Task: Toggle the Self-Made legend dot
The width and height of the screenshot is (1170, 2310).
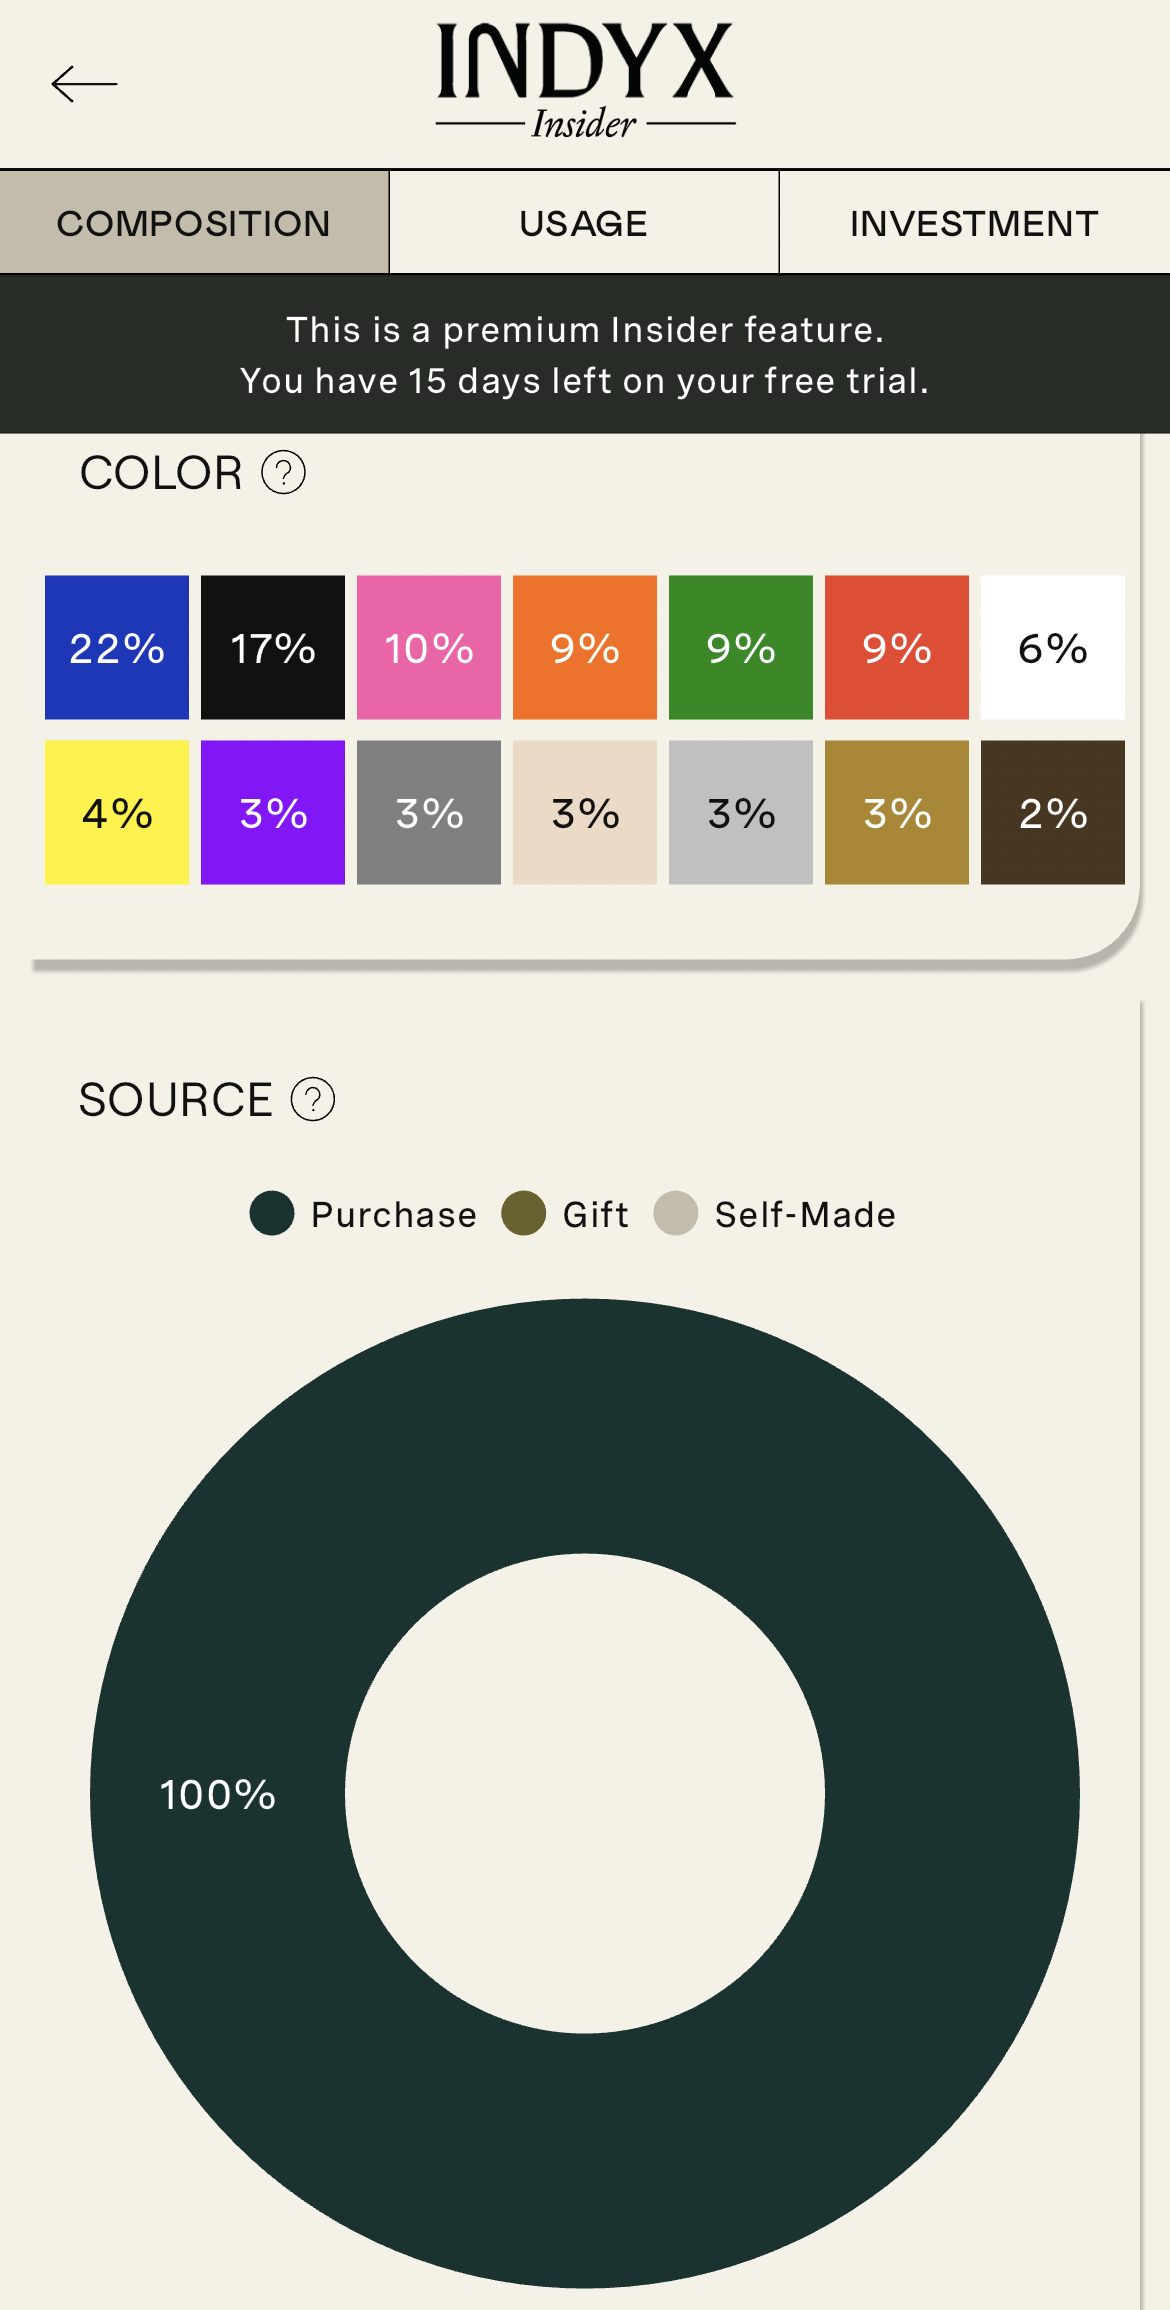Action: coord(676,1214)
